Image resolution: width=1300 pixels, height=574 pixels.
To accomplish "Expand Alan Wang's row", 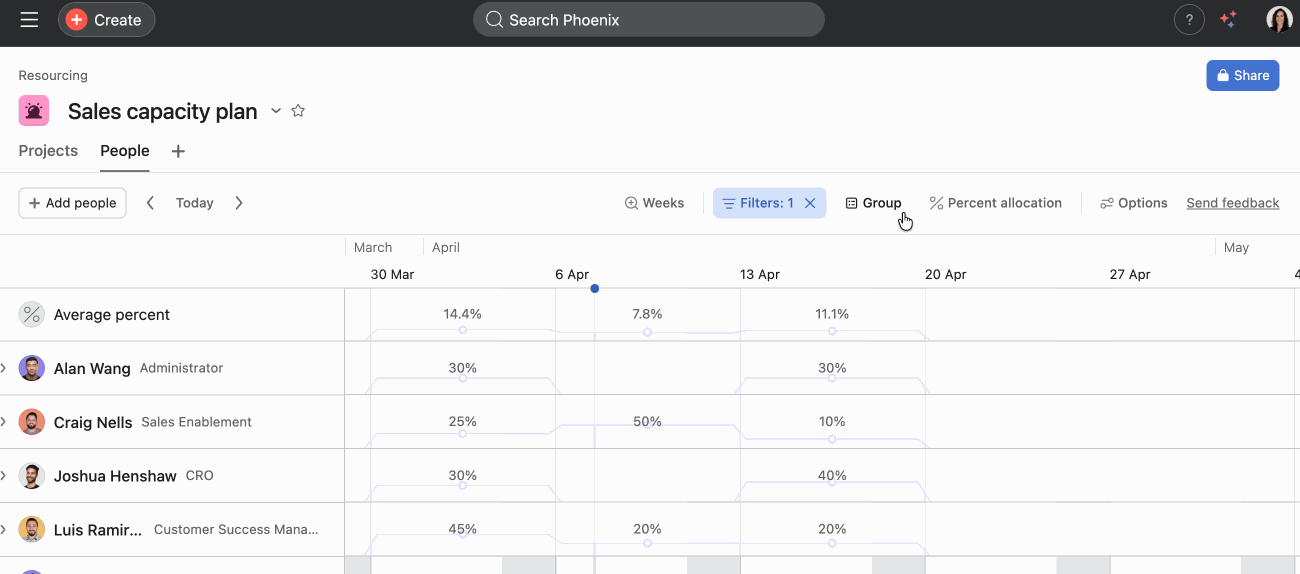I will point(4,368).
